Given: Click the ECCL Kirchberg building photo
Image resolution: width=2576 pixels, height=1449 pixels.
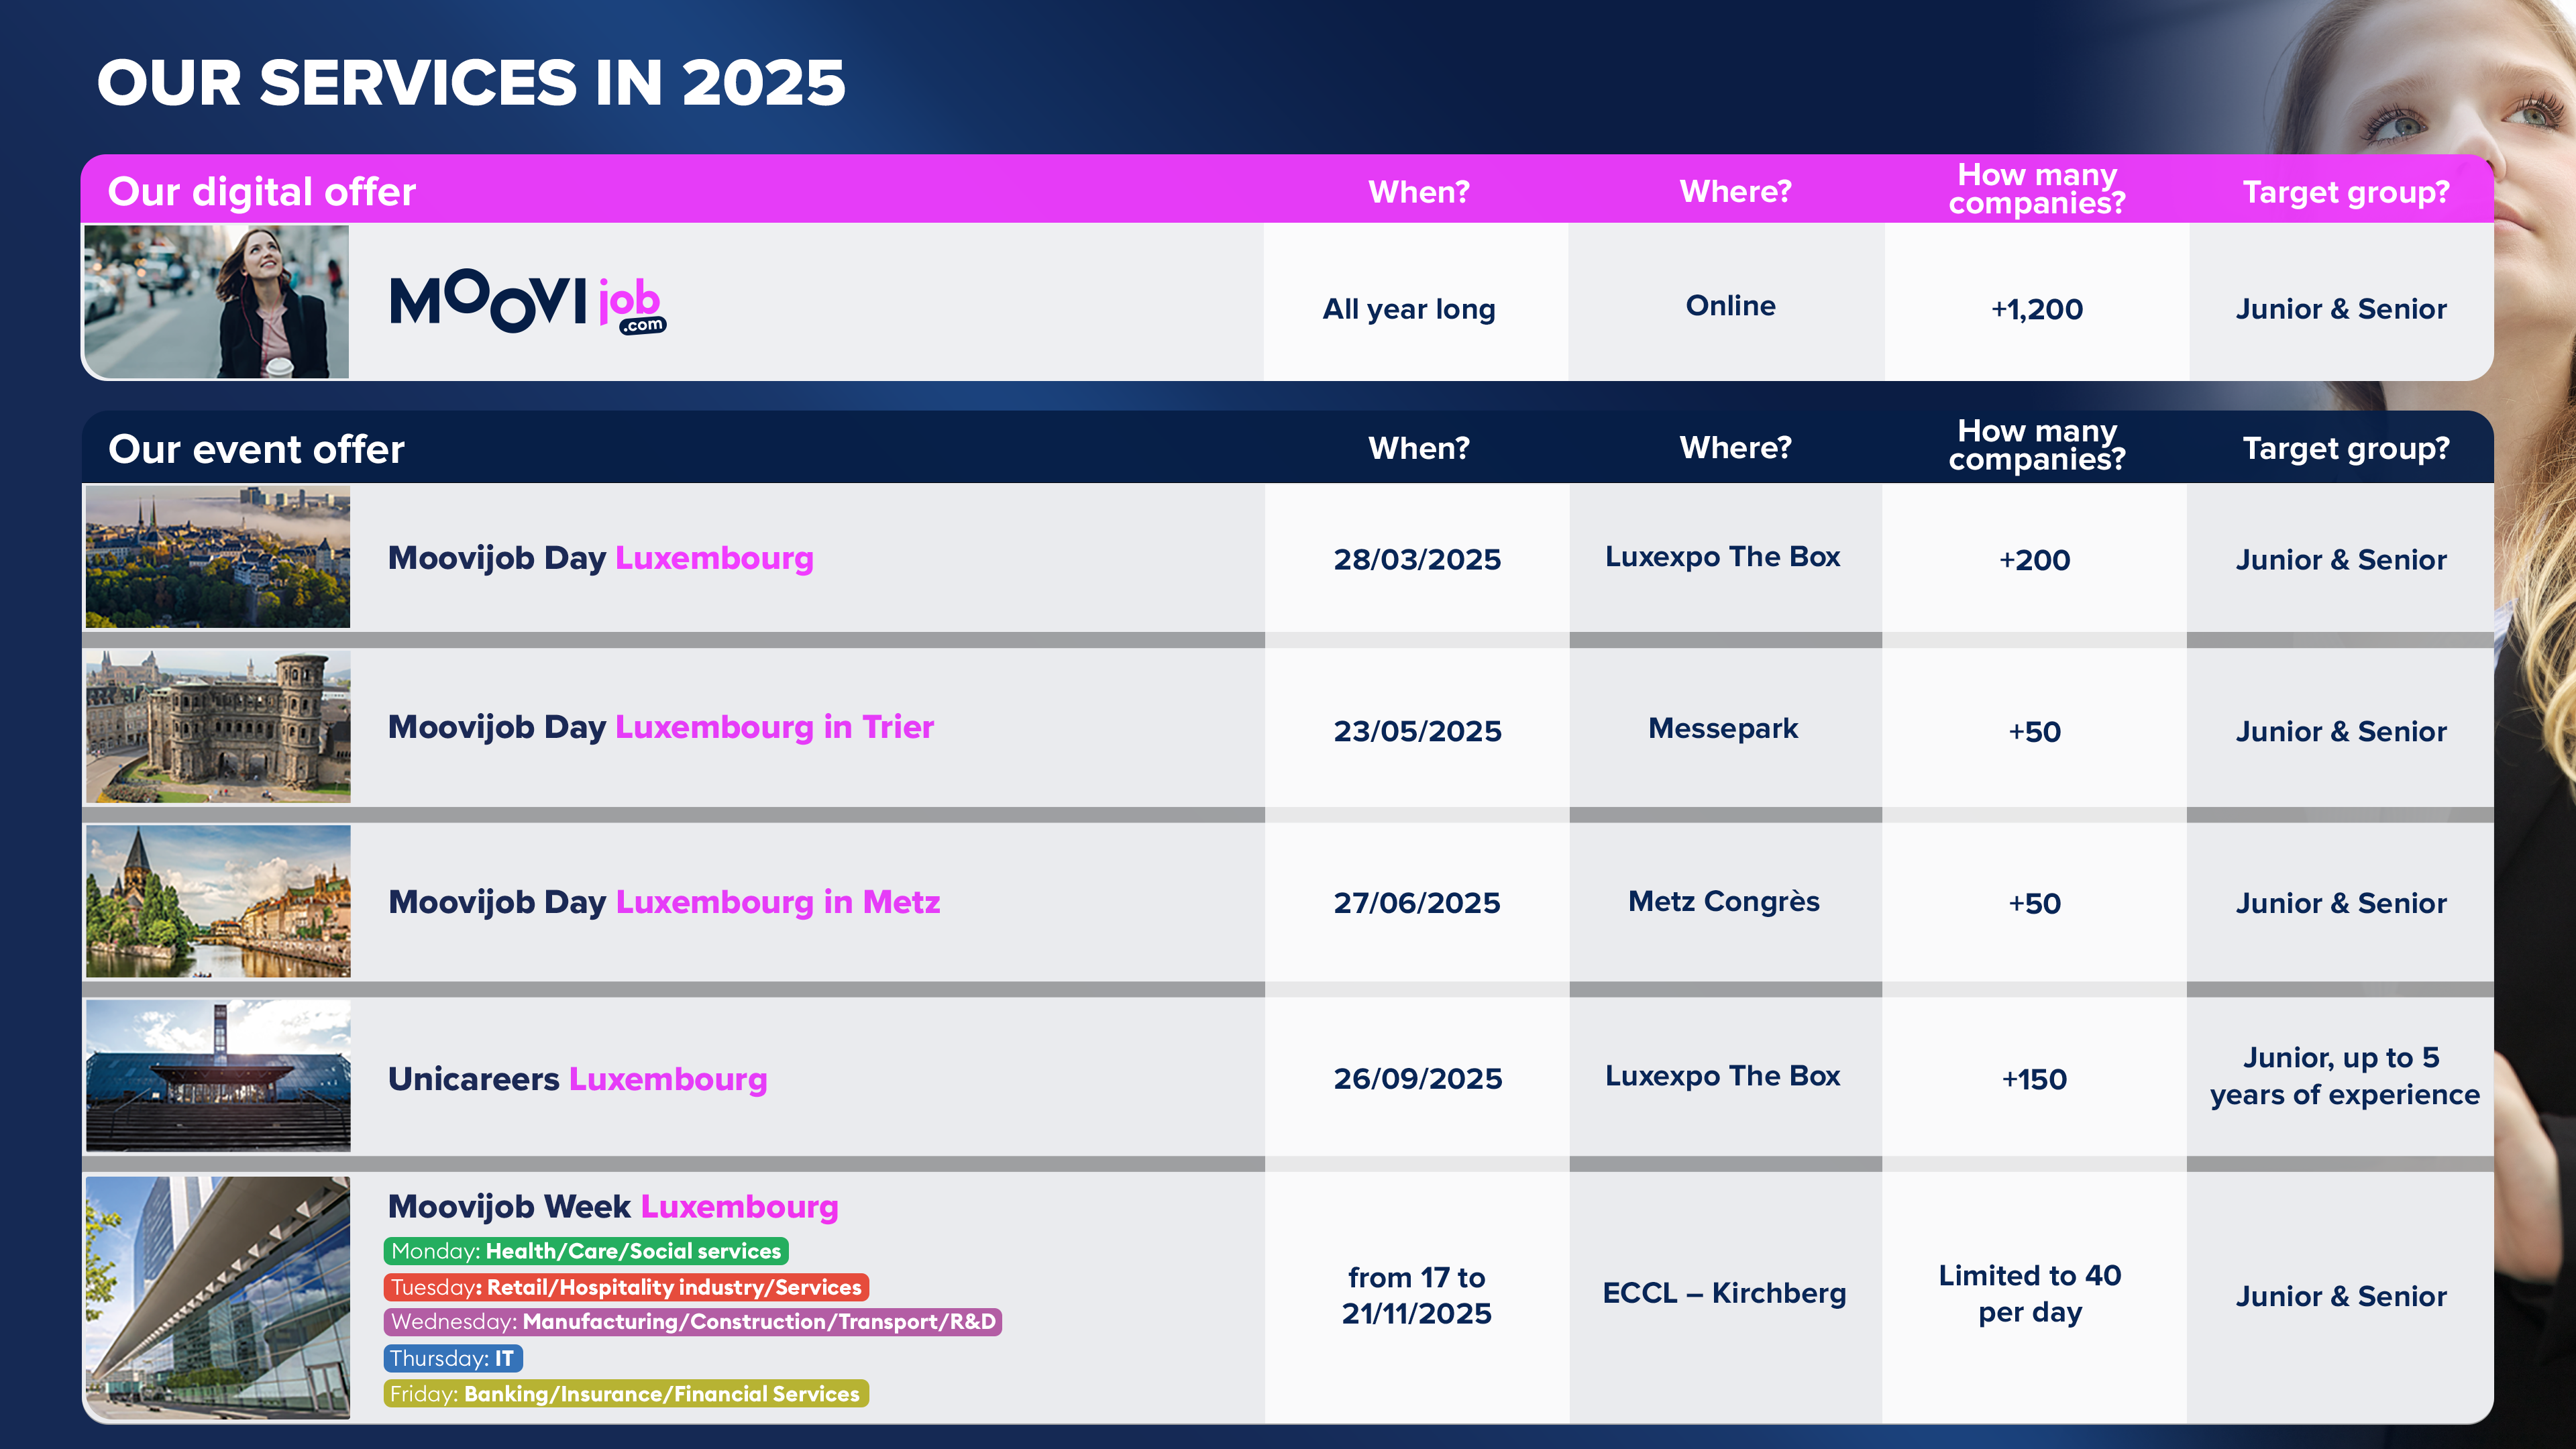Looking at the screenshot, I should 217,1297.
